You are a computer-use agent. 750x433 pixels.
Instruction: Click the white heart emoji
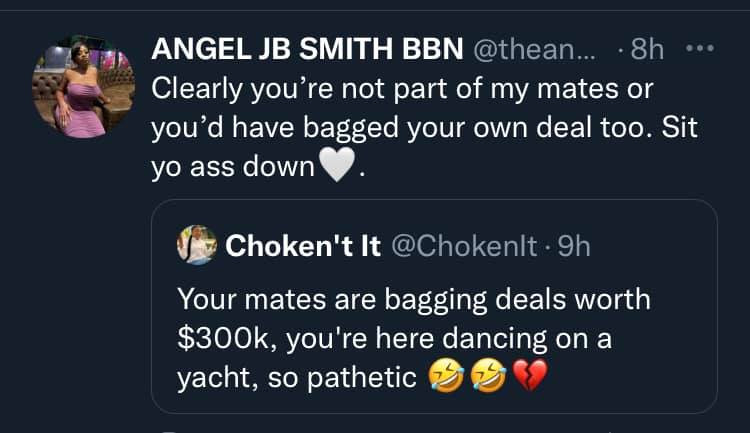[337, 165]
